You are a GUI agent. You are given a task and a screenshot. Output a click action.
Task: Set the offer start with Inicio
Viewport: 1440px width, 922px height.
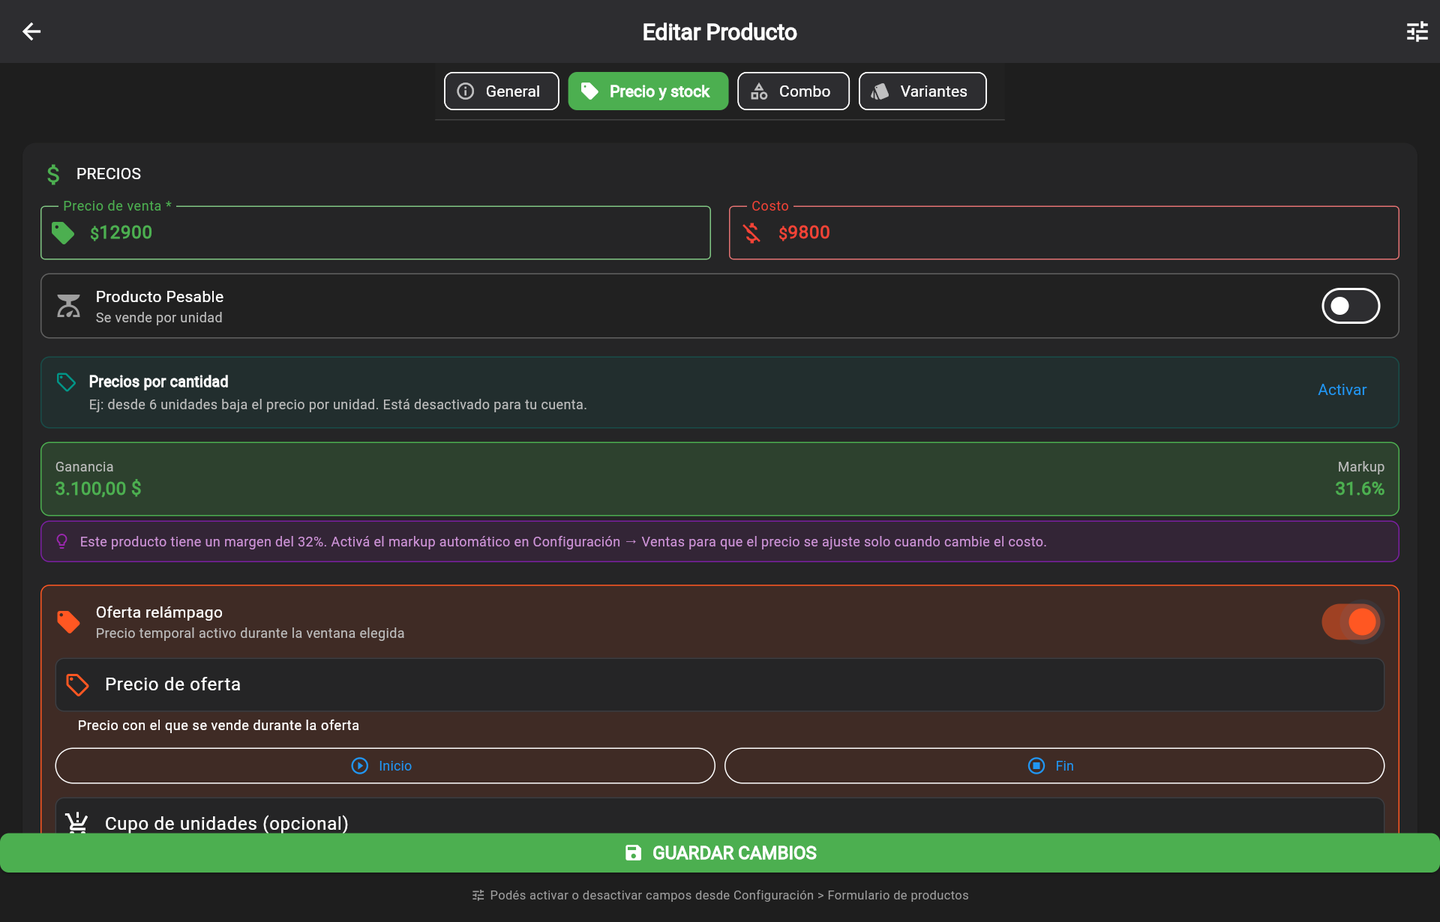[385, 766]
